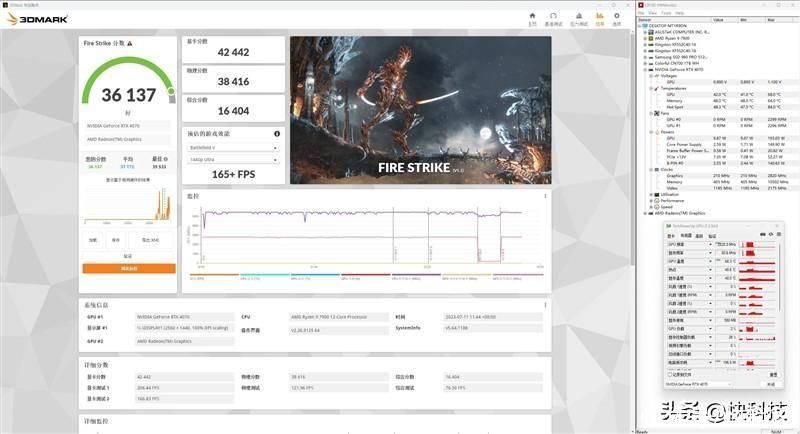Click the Fans icon in HWMonitor tree

point(657,113)
